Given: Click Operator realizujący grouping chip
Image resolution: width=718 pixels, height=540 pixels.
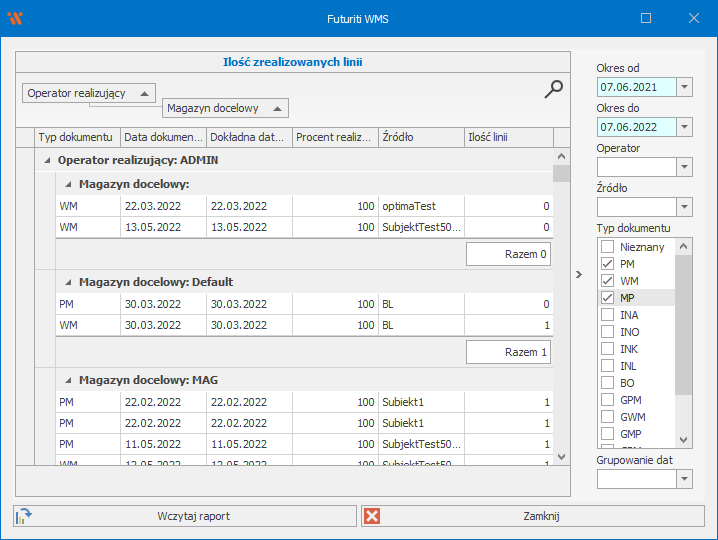Looking at the screenshot, I should click(89, 93).
